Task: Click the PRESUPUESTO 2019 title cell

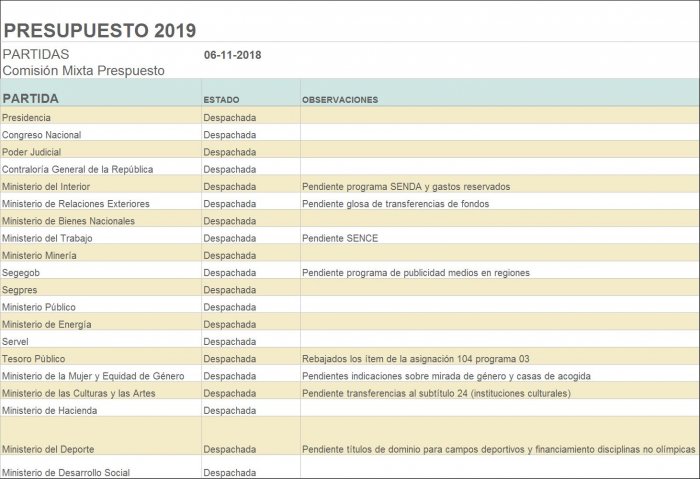Action: coord(99,30)
